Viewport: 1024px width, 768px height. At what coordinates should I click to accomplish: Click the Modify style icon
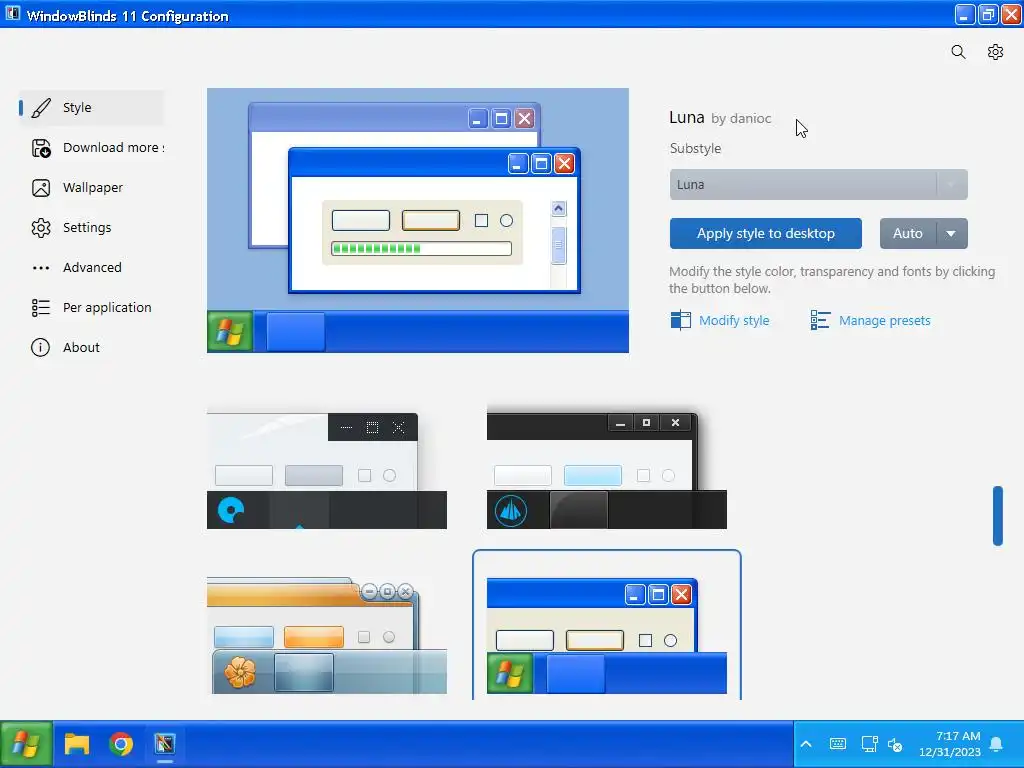[x=680, y=320]
